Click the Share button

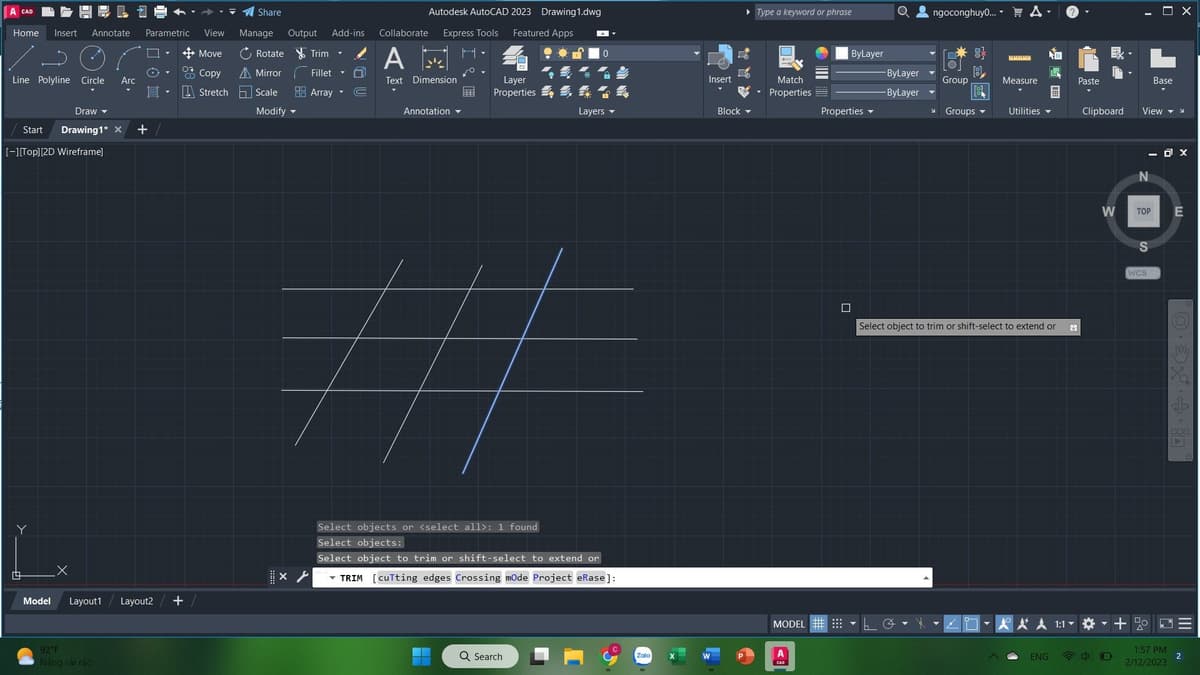pos(262,12)
